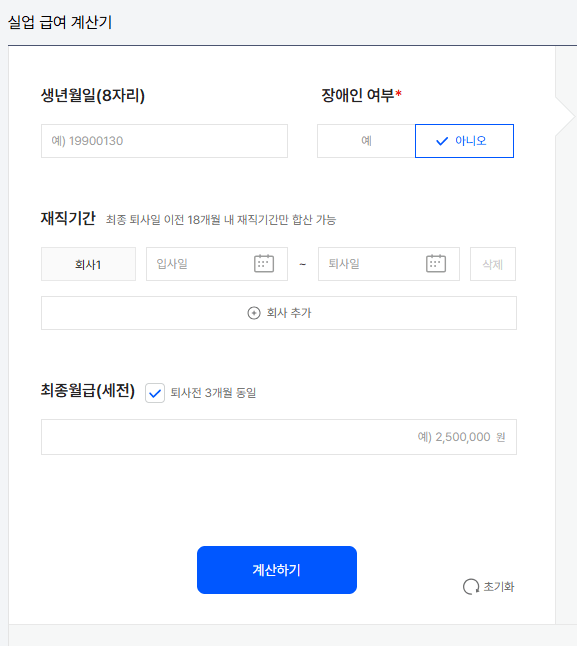Click the 초기화 text link
The width and height of the screenshot is (577, 646).
click(499, 587)
